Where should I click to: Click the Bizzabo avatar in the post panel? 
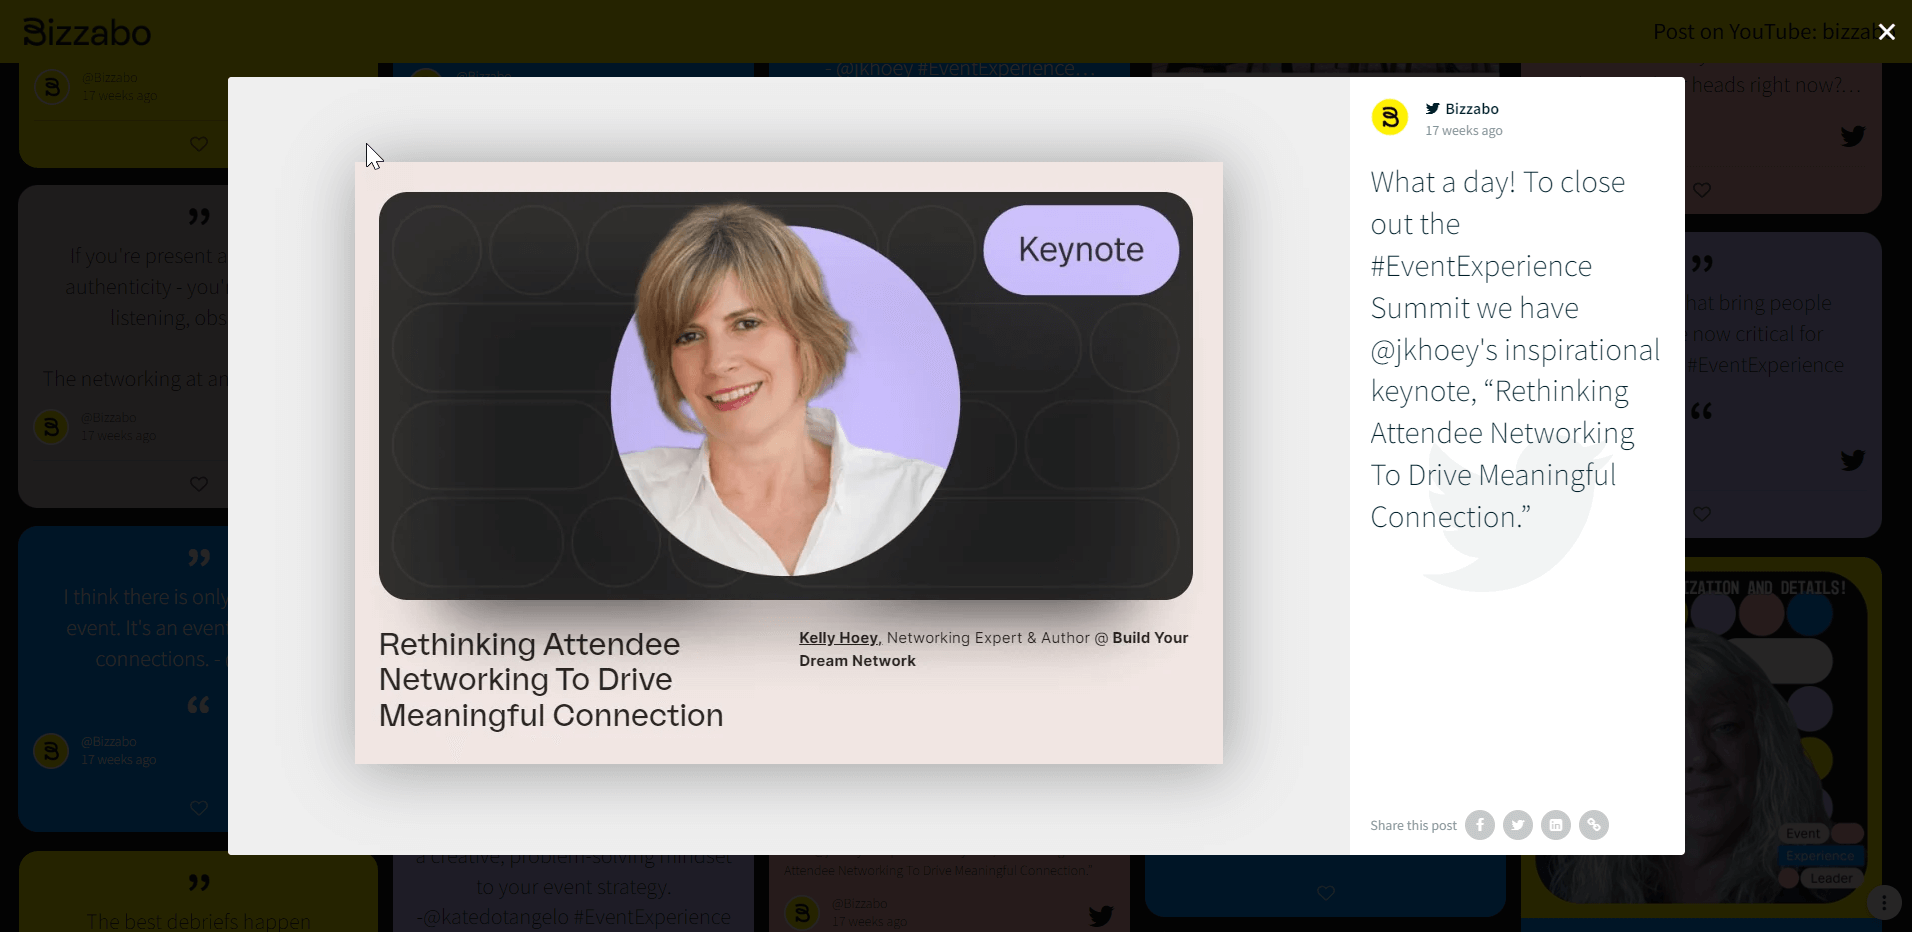(x=1390, y=117)
